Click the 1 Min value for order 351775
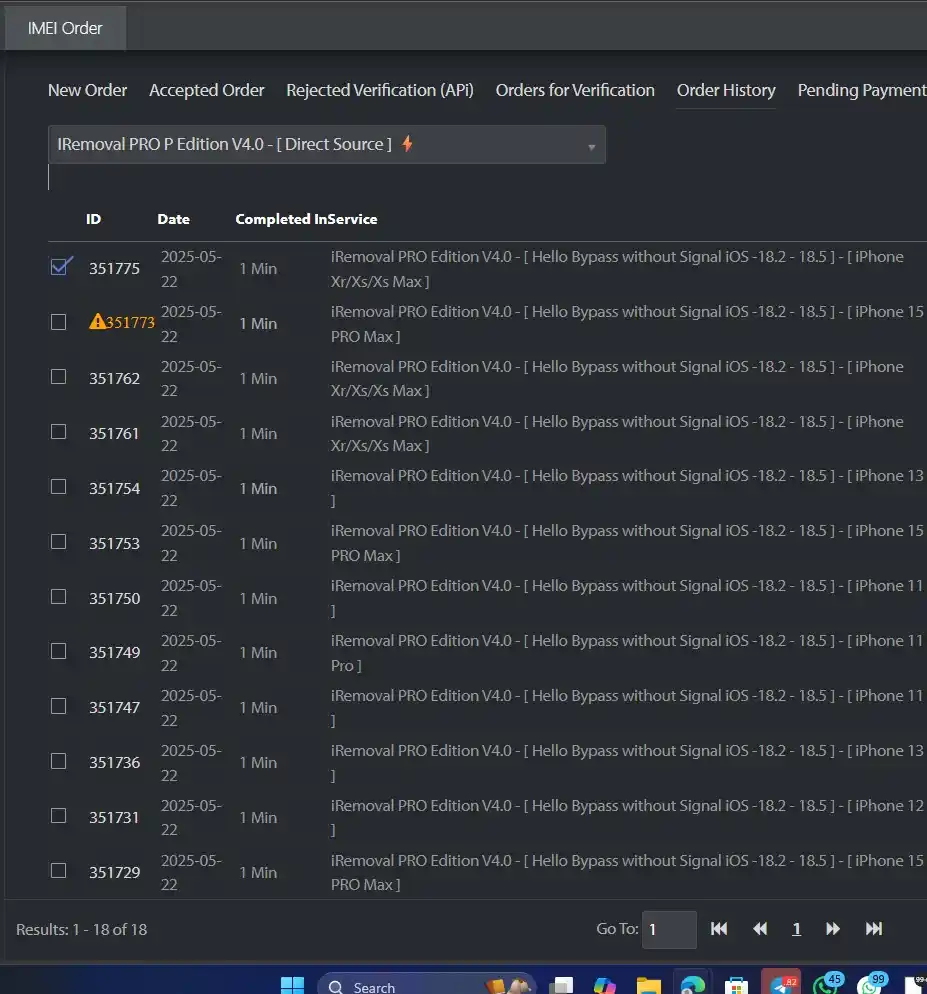Screen dimensions: 927x994 (x=258, y=269)
